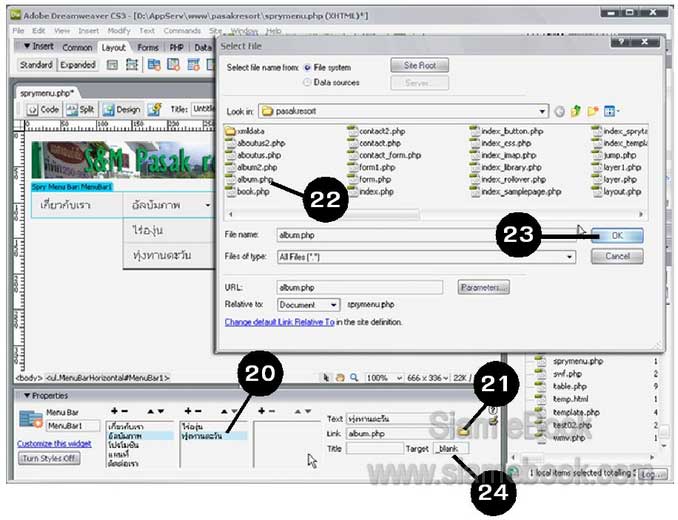The width and height of the screenshot is (678, 520).
Task: Insert Spry Accordion icon in Layout bar
Action: 193,65
